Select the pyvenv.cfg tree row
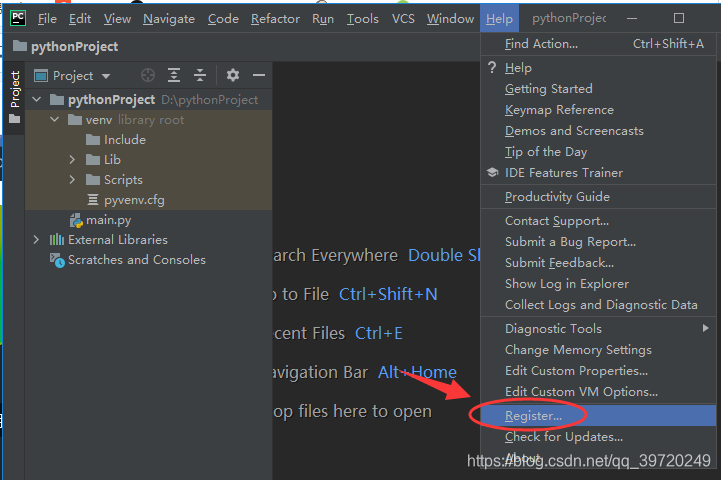 pyautogui.click(x=149, y=200)
